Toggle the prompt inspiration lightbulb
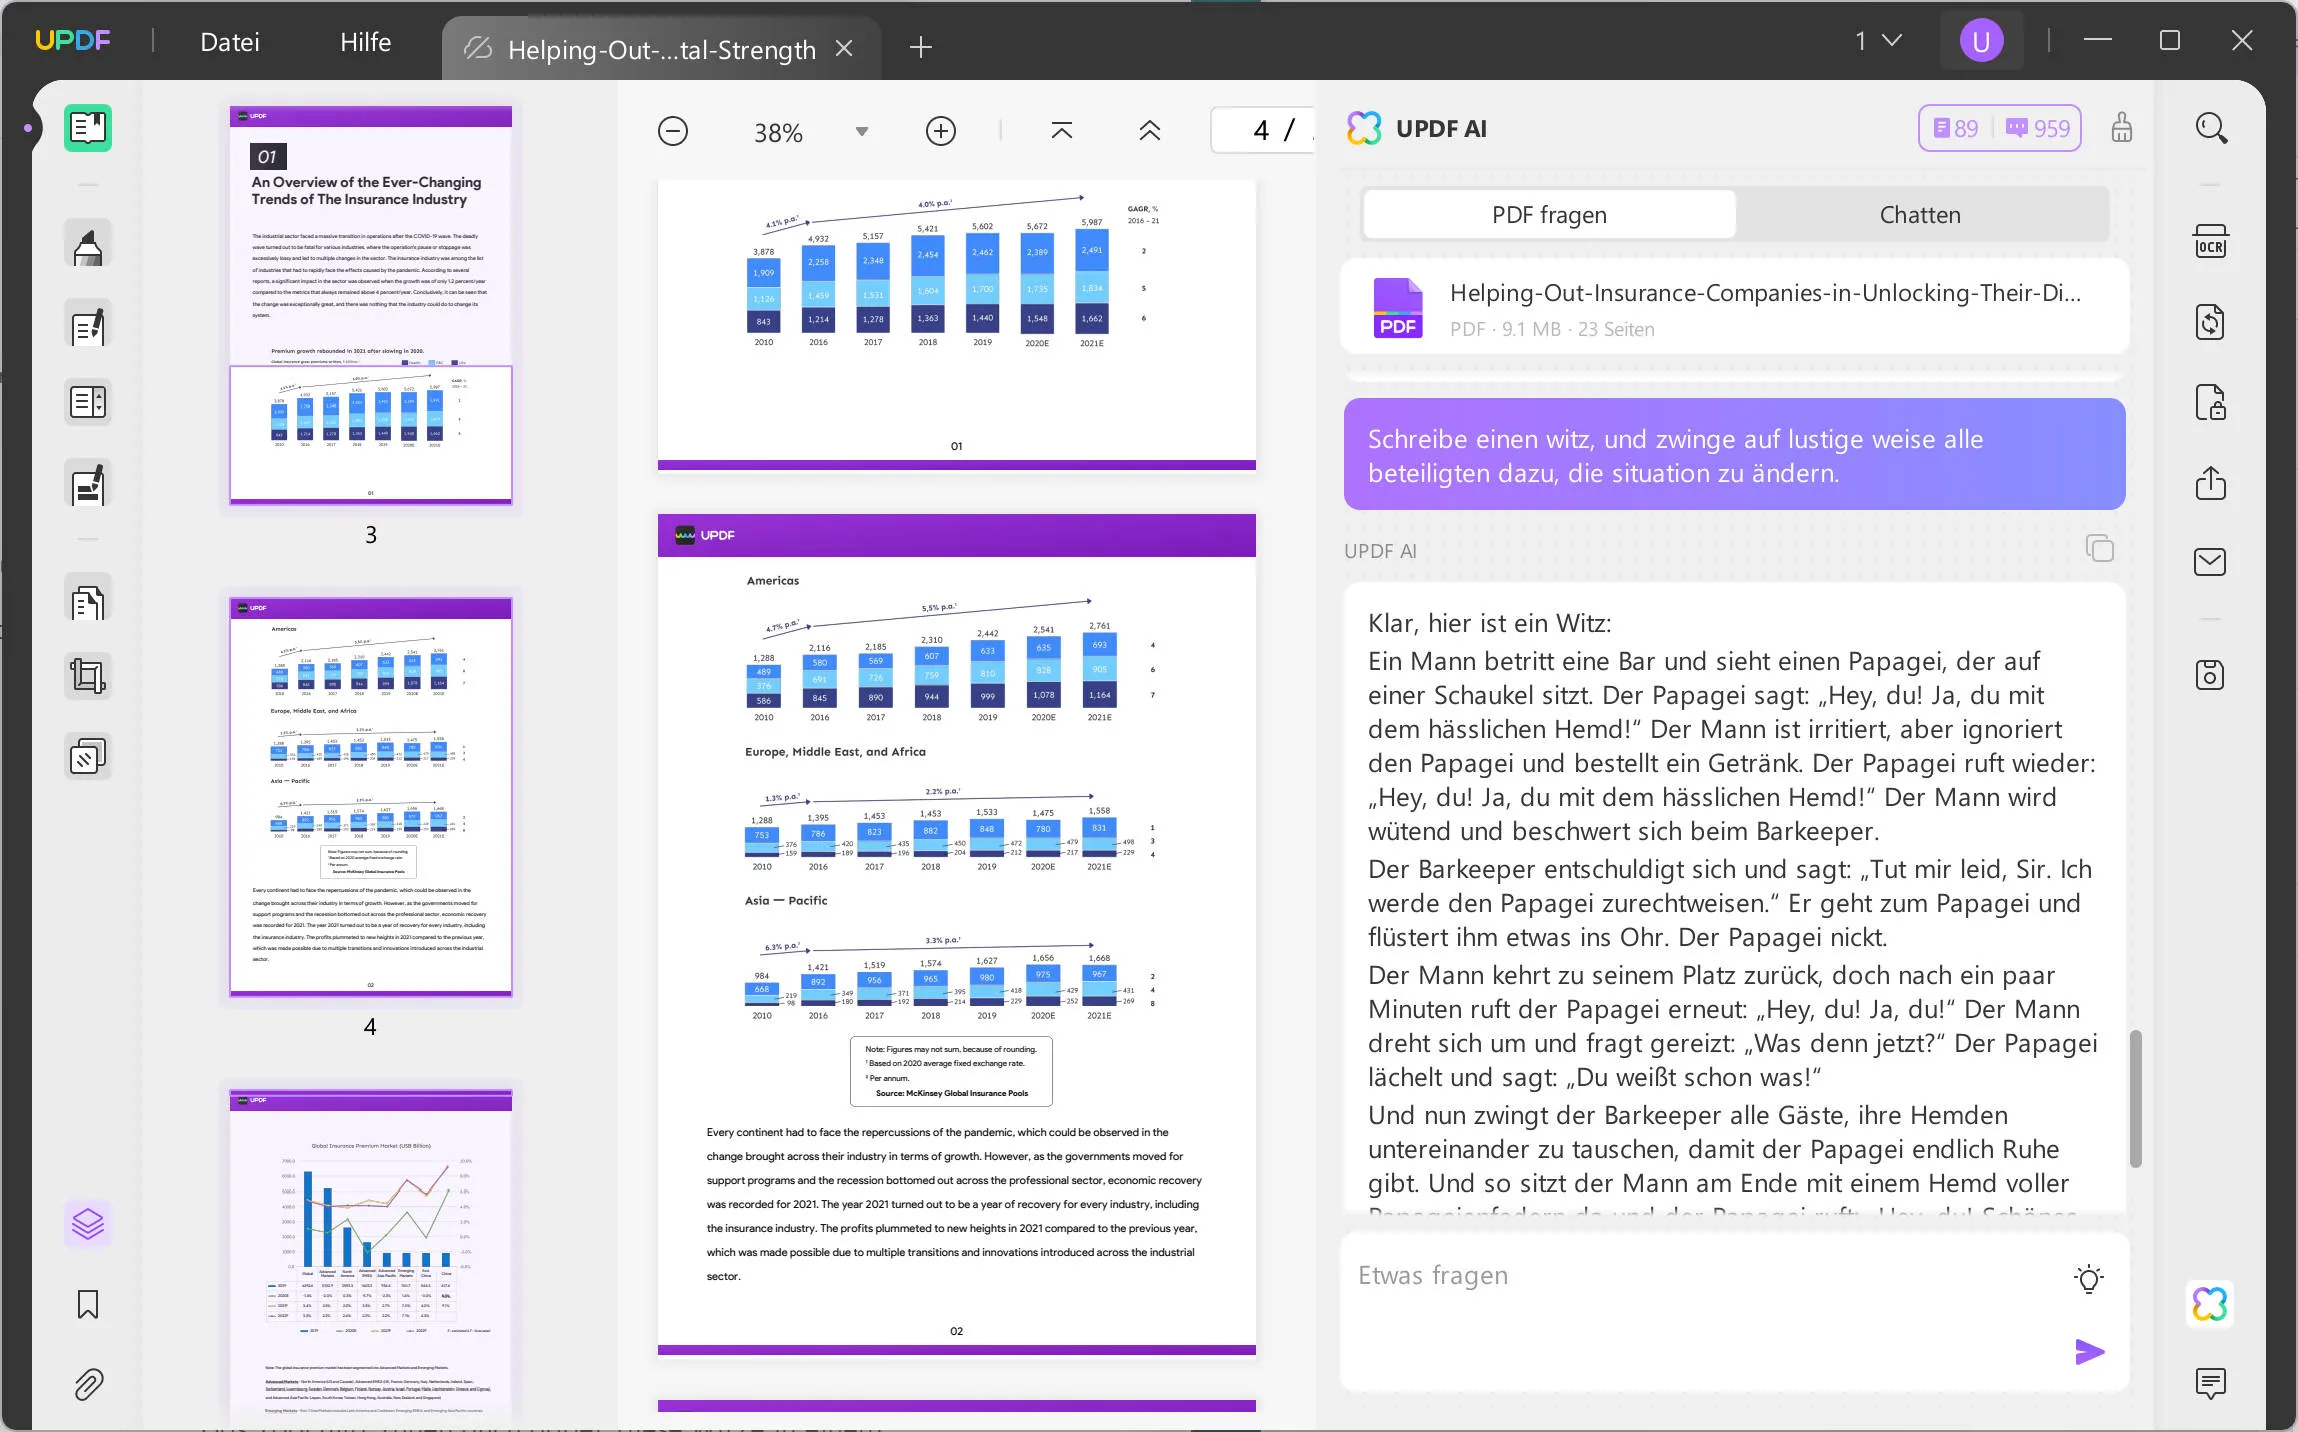The width and height of the screenshot is (2298, 1432). (x=2089, y=1277)
